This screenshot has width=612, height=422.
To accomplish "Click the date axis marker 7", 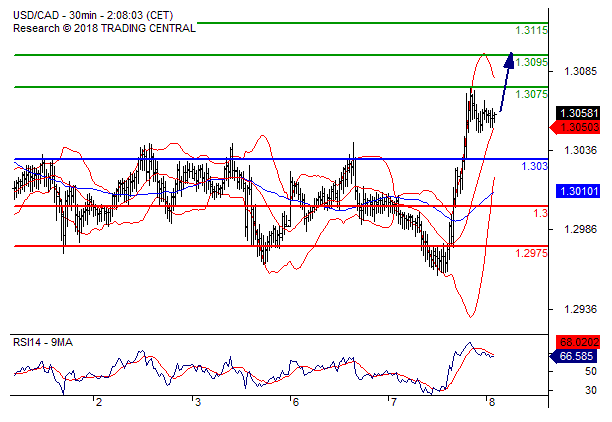I will [393, 402].
